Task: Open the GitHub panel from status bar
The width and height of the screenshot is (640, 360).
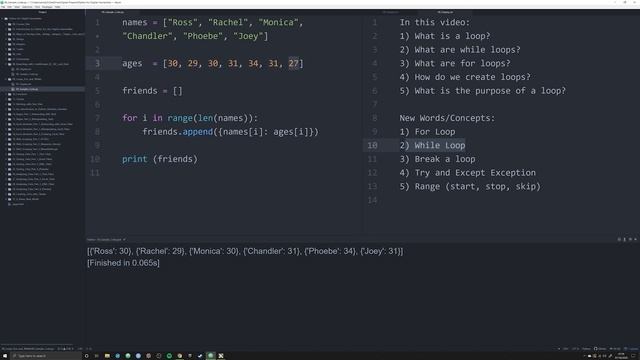Action: pyautogui.click(x=600, y=349)
